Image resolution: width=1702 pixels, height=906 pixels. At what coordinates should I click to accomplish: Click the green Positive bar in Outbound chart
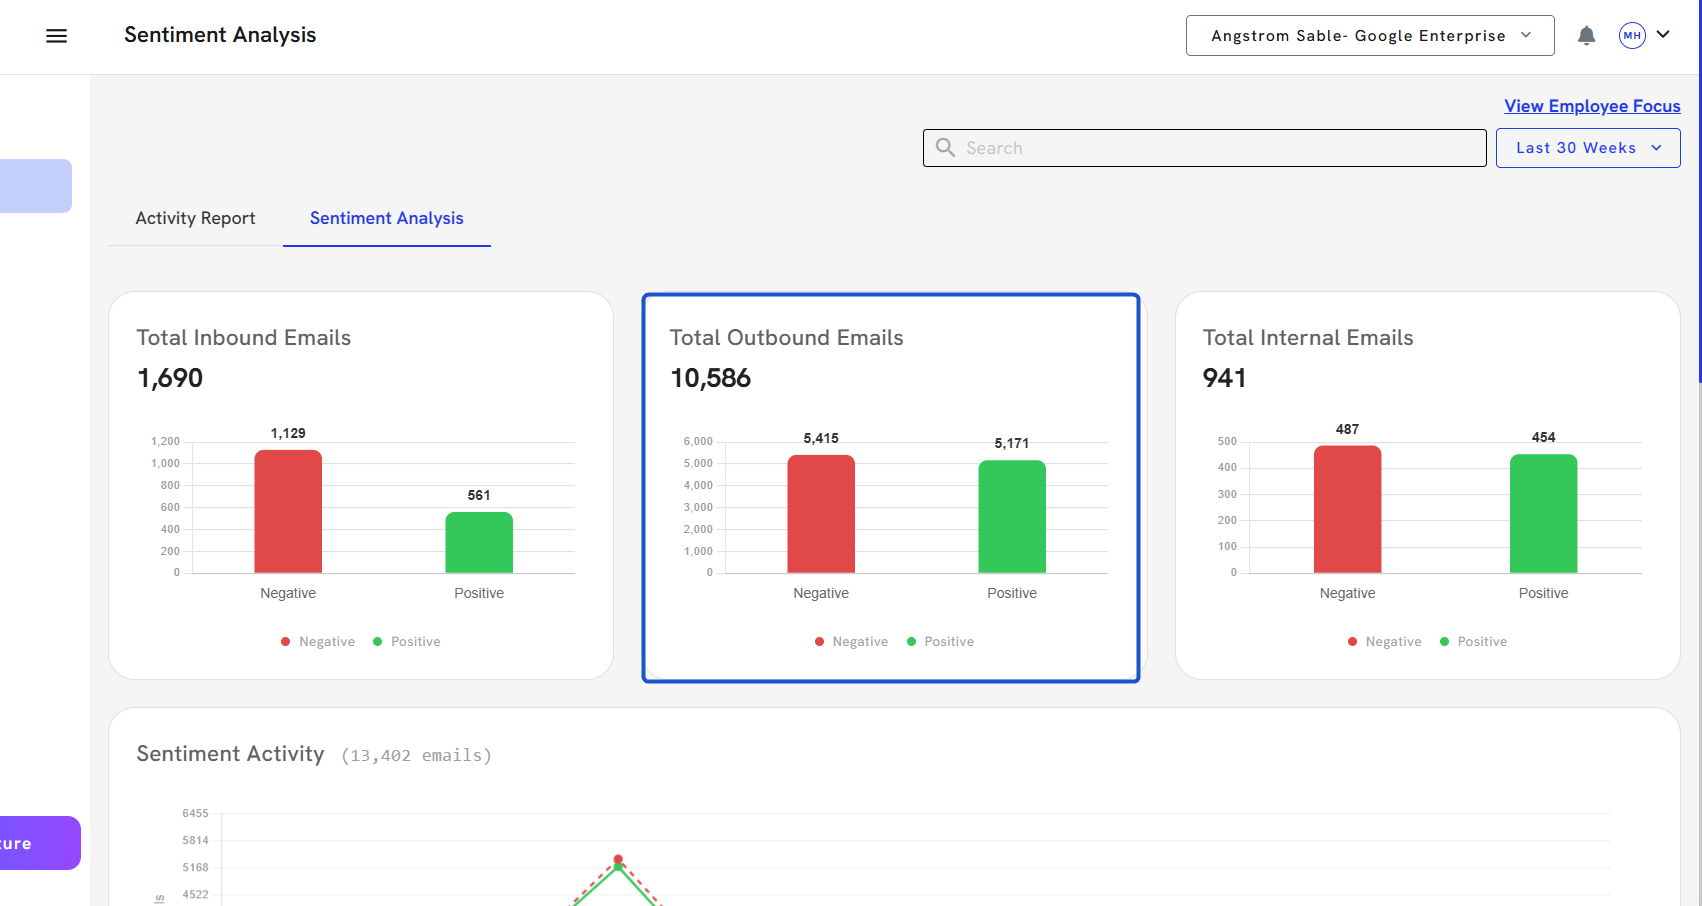1011,516
